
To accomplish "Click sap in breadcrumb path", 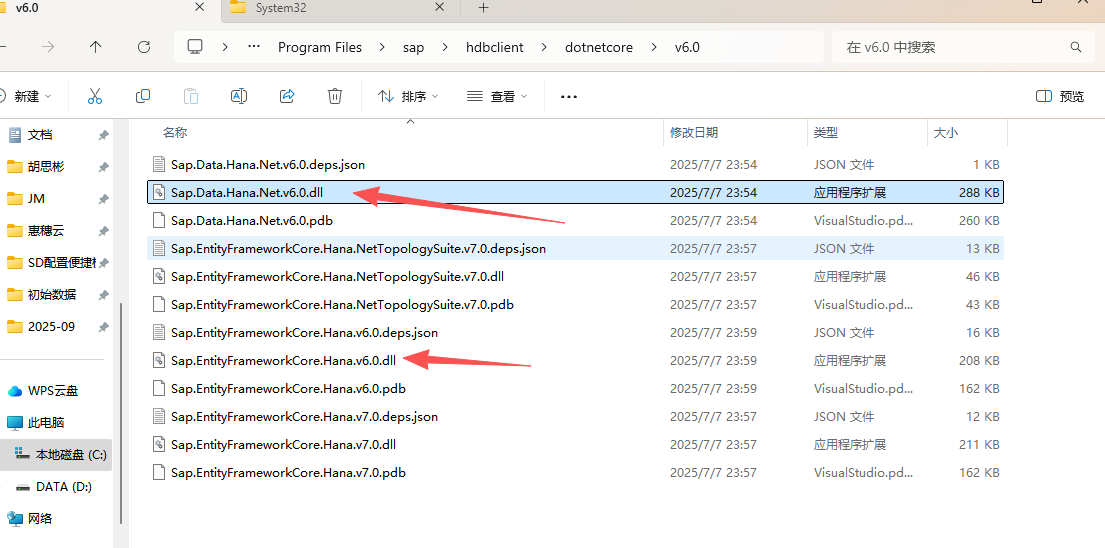I will click(414, 47).
